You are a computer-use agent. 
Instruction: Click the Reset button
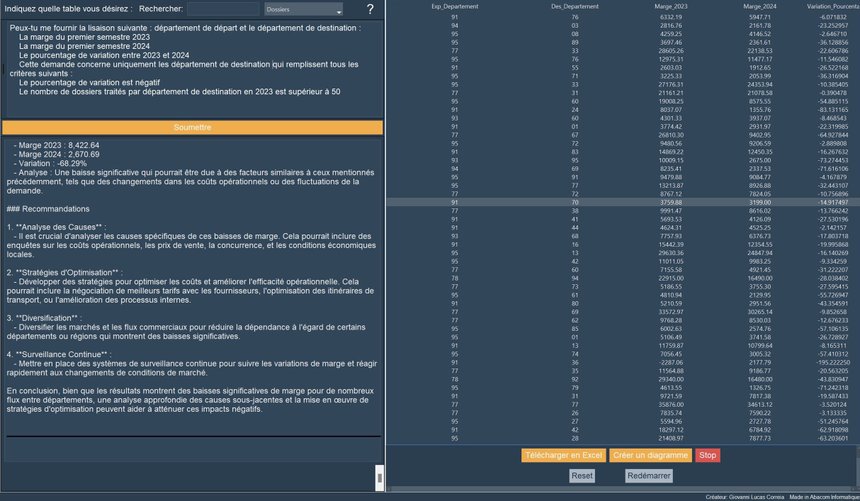tap(582, 476)
